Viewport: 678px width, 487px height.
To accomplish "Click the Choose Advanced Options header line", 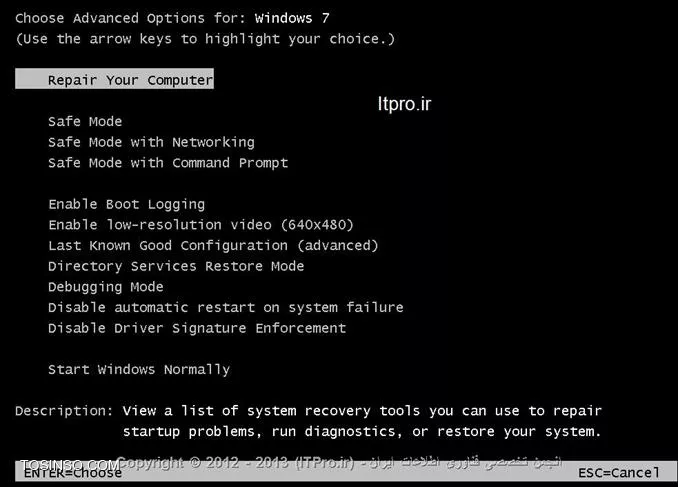I will pos(173,18).
